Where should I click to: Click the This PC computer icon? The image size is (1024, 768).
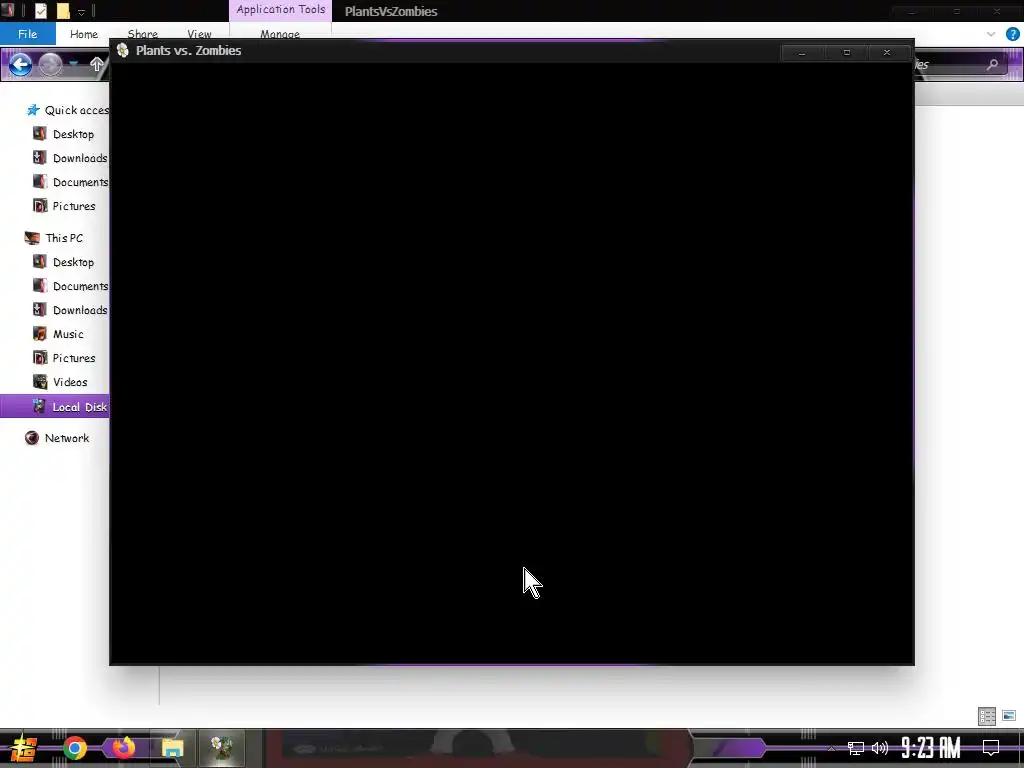(32, 238)
